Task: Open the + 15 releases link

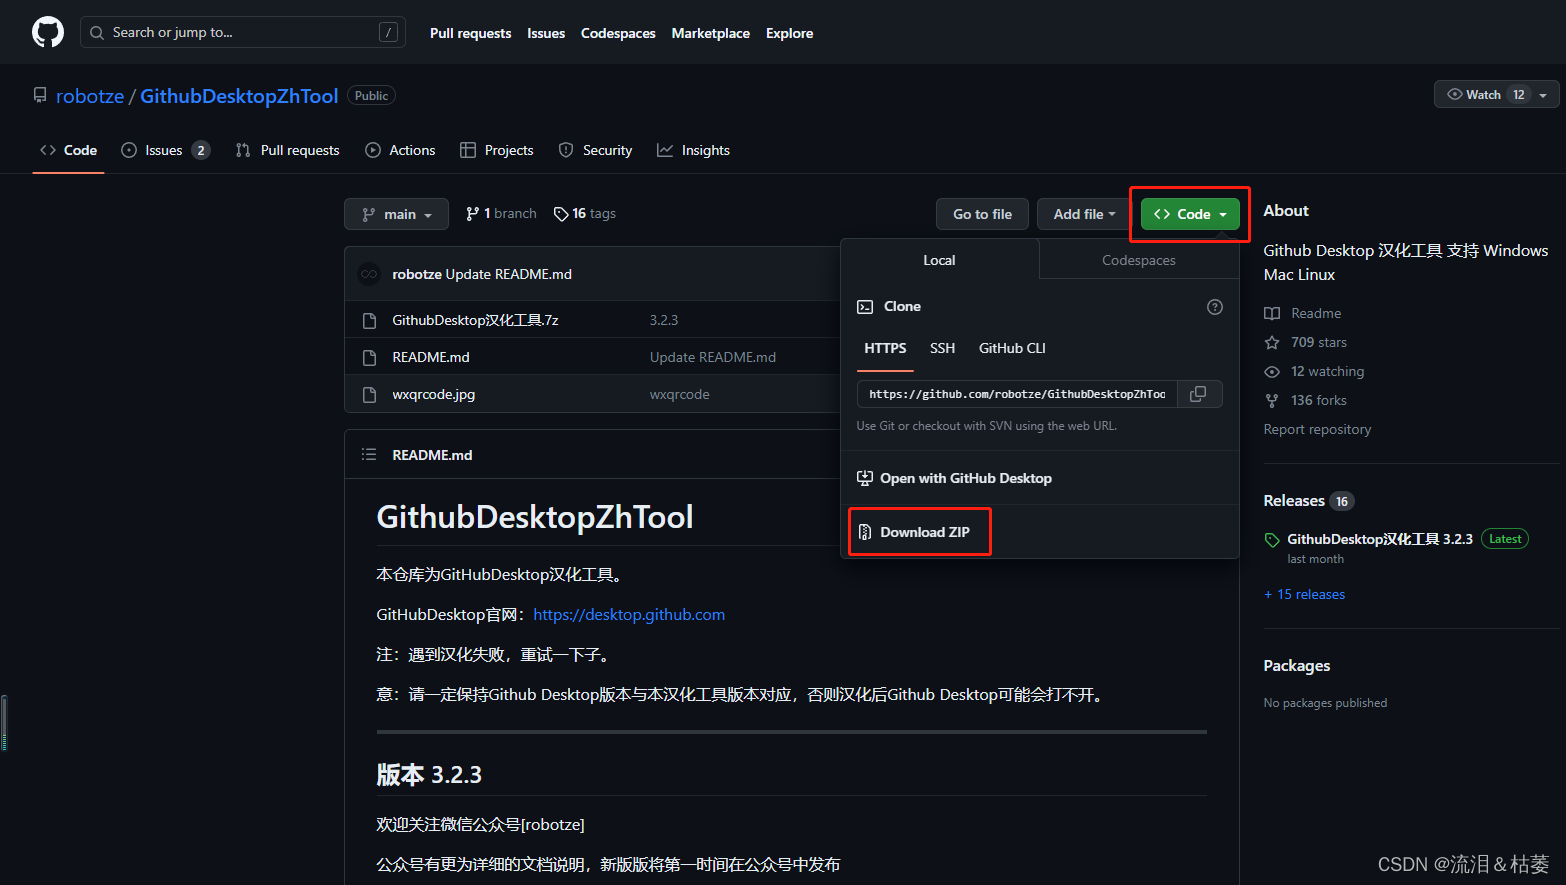Action: point(1304,594)
